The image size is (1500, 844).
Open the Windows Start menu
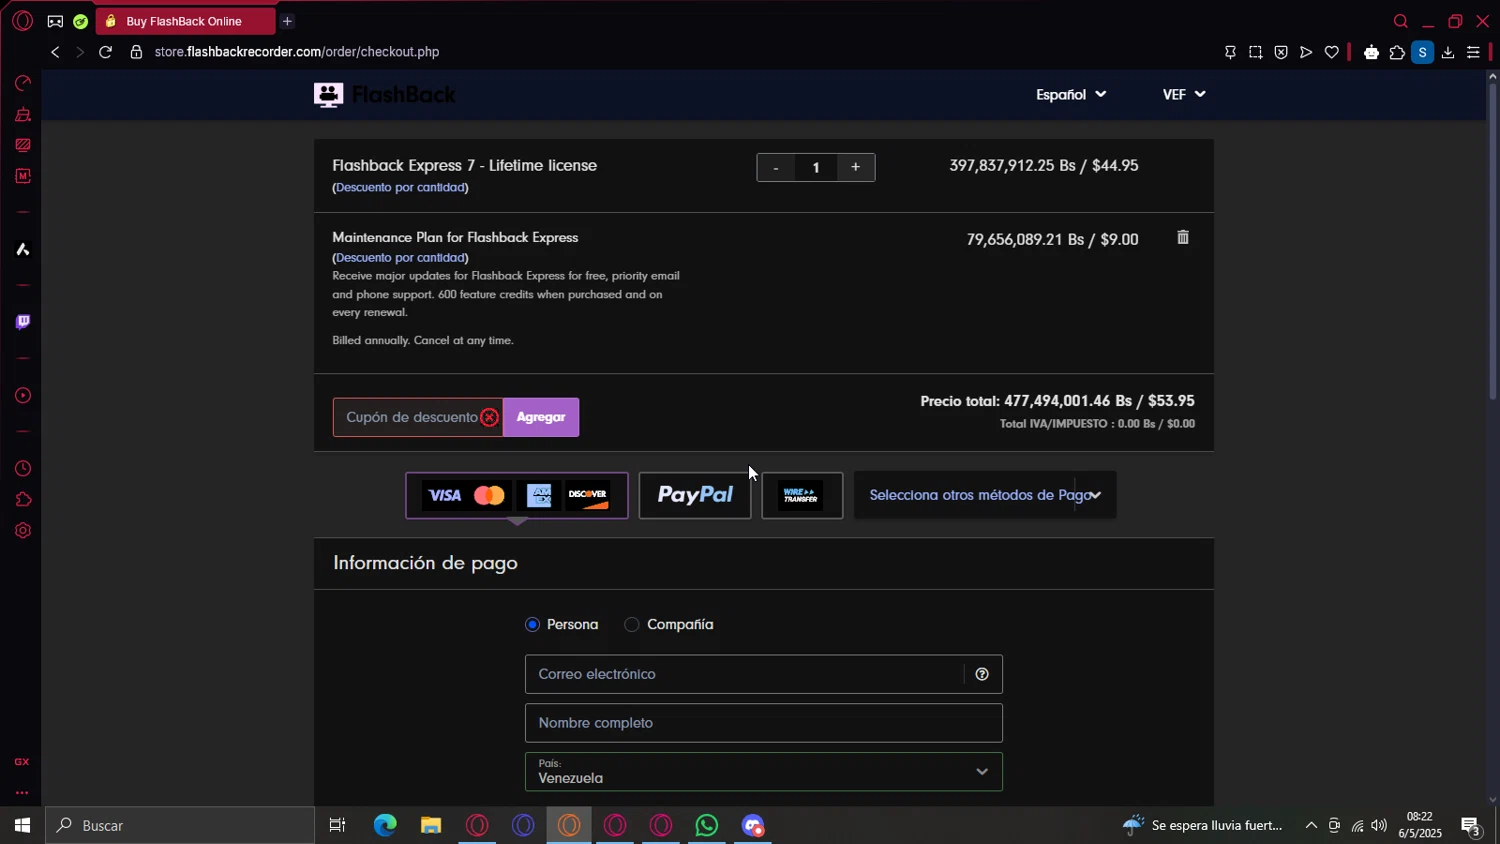pos(22,825)
